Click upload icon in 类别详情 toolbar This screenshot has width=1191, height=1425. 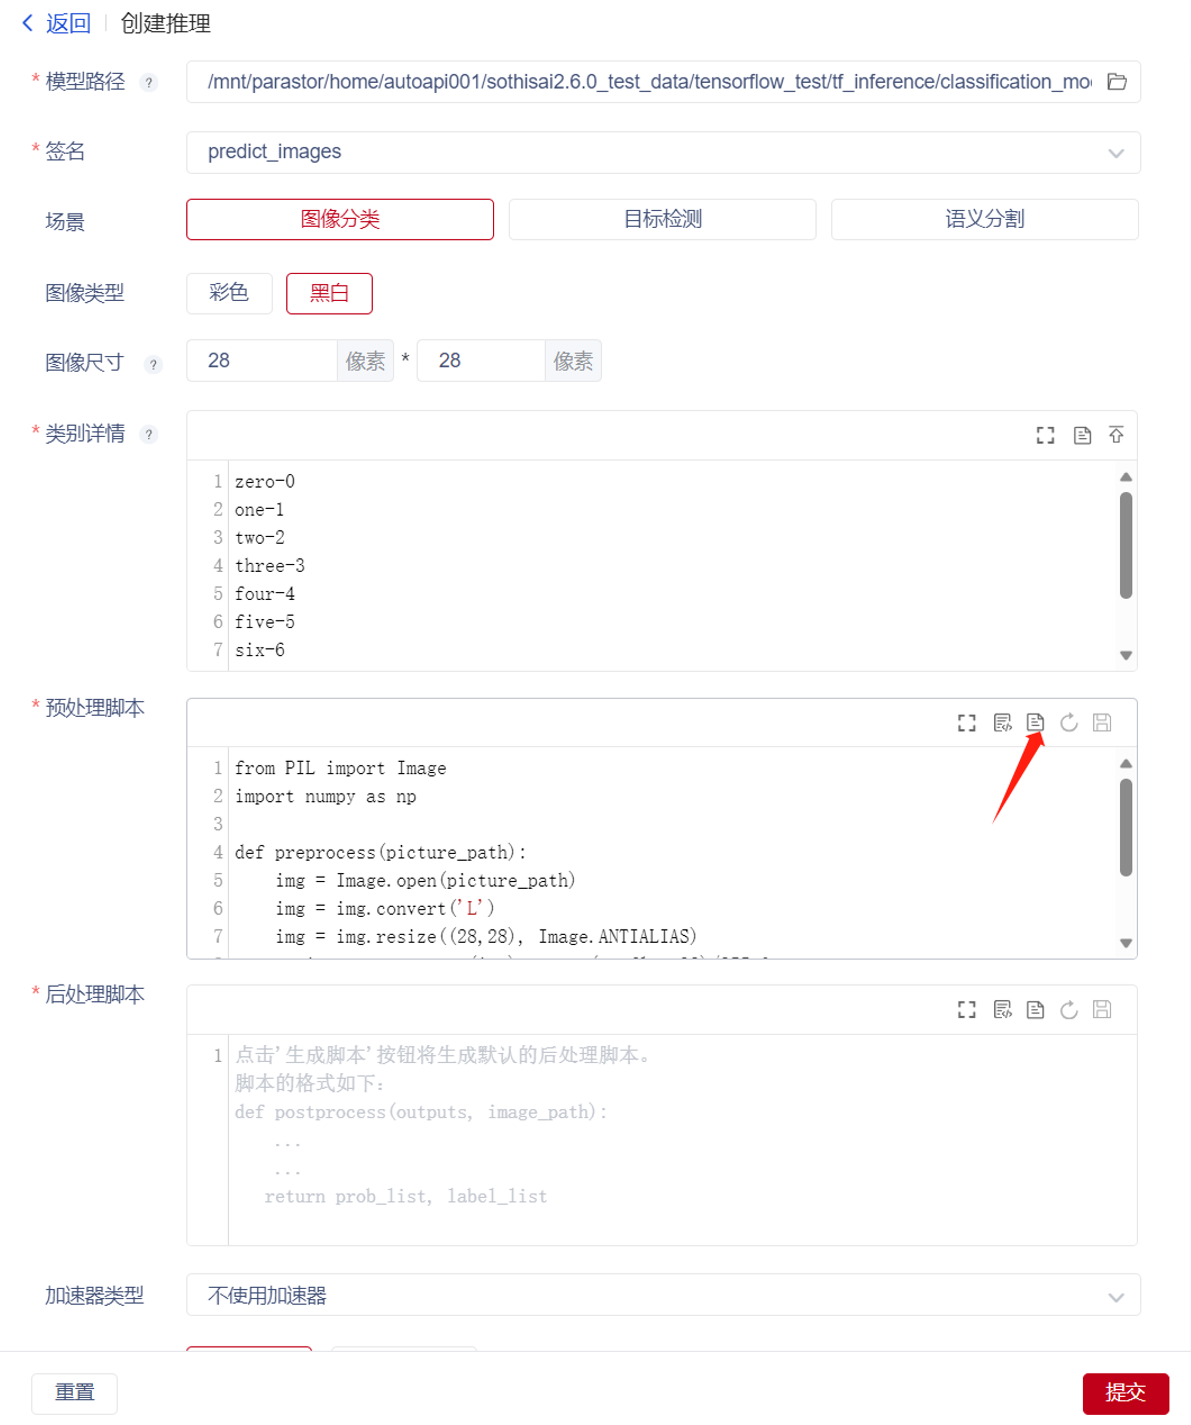click(1116, 435)
